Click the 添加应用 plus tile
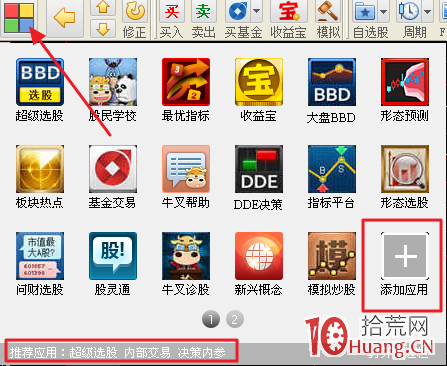 [405, 256]
